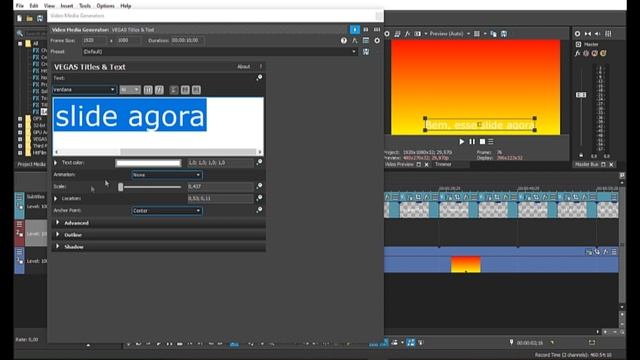Expand the Advanced section
The width and height of the screenshot is (640, 360).
(58, 223)
